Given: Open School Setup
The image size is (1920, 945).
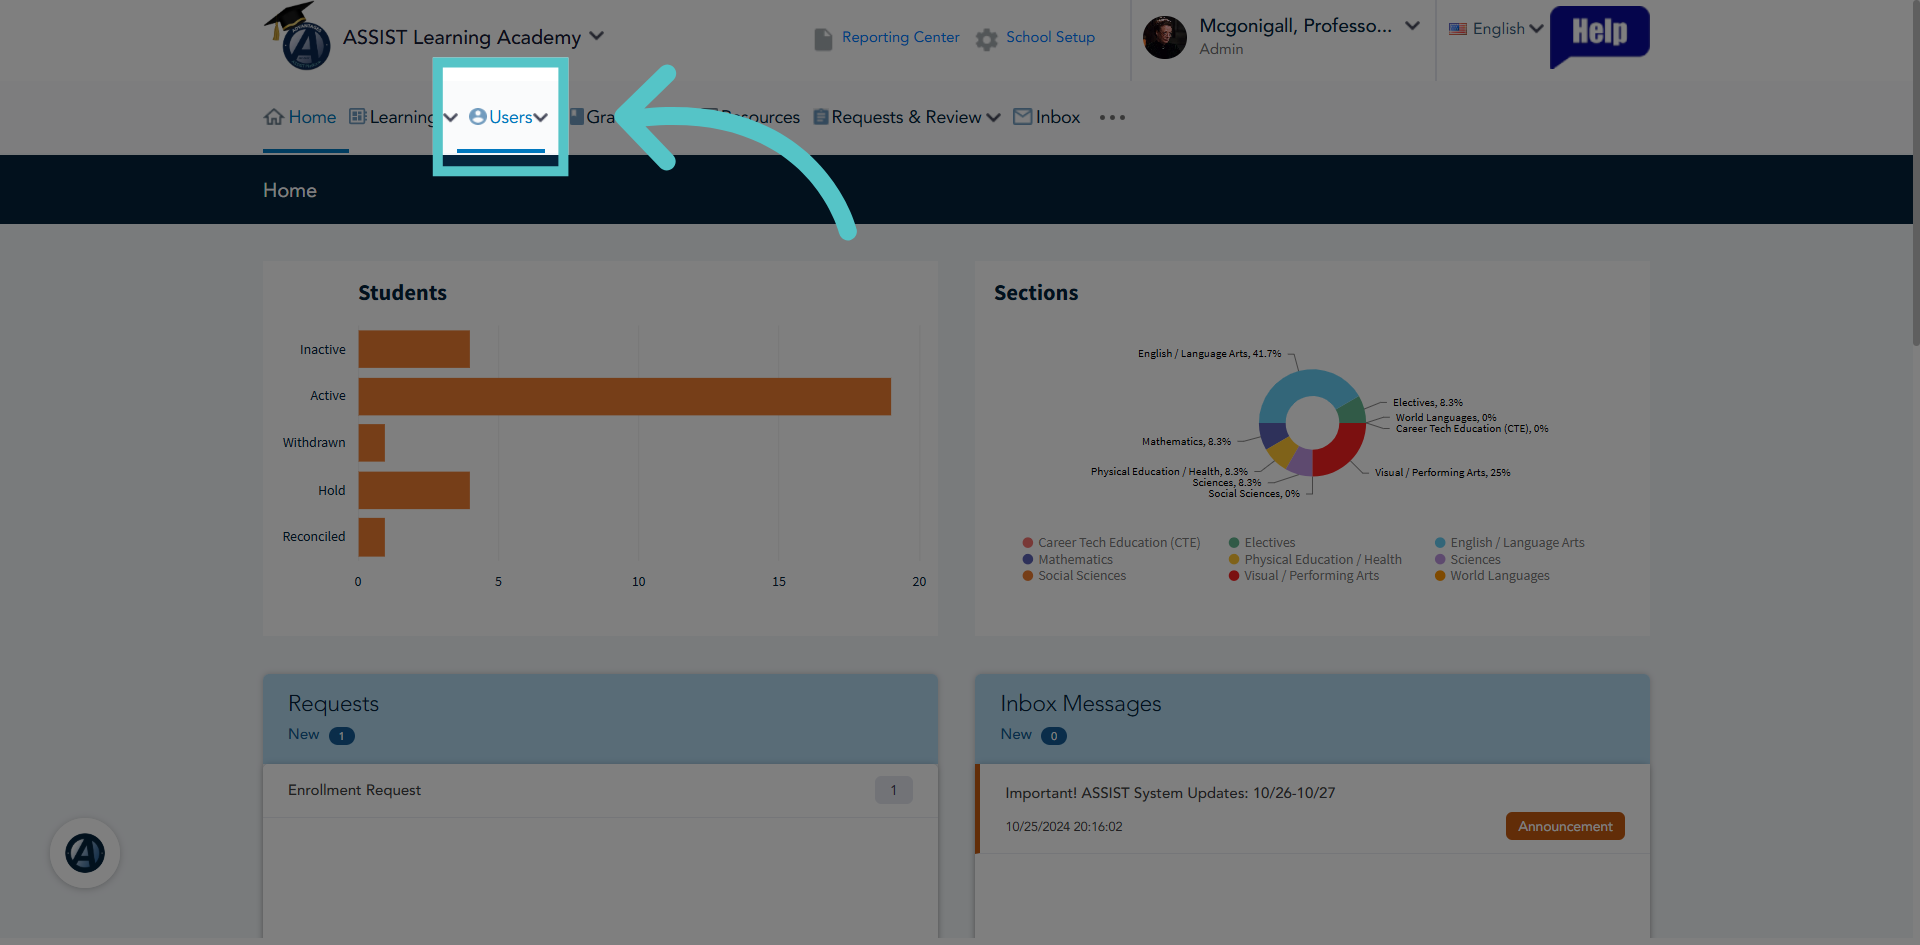Looking at the screenshot, I should coord(1050,37).
